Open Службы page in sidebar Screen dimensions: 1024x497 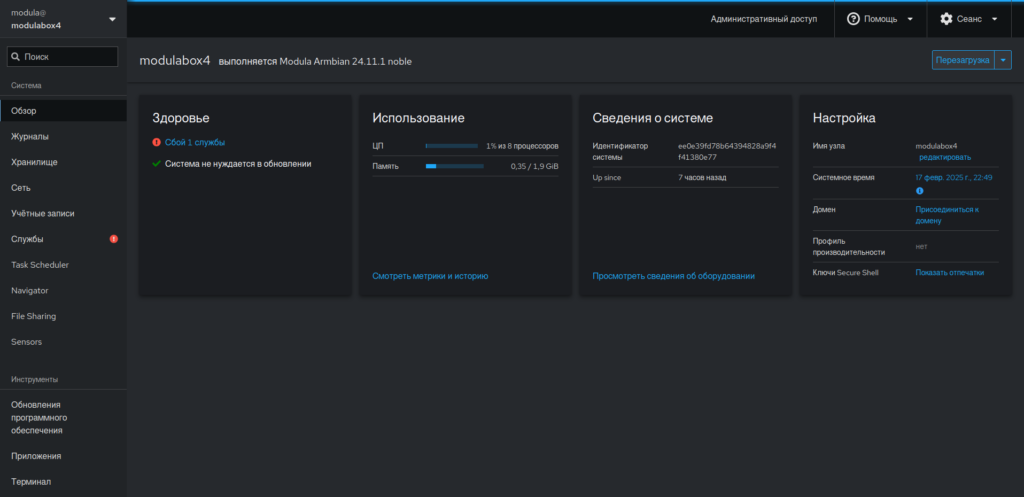point(63,239)
